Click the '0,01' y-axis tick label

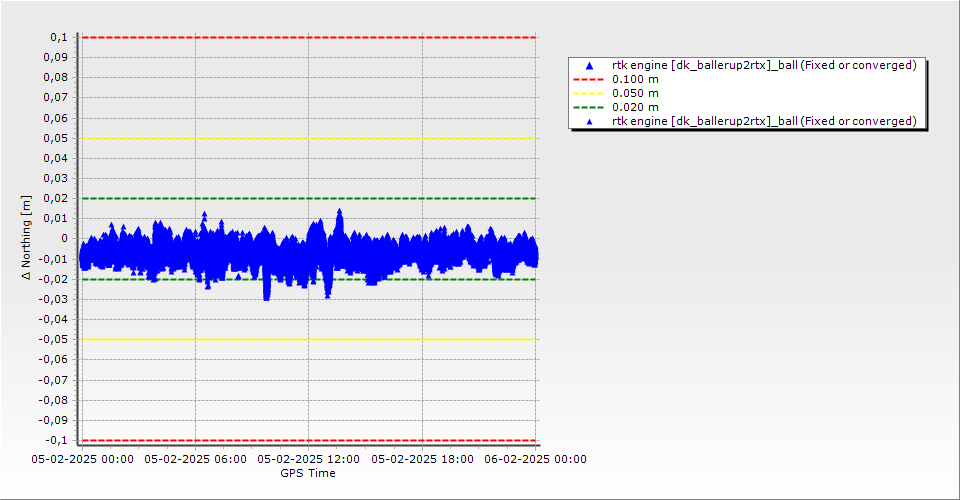pos(56,218)
